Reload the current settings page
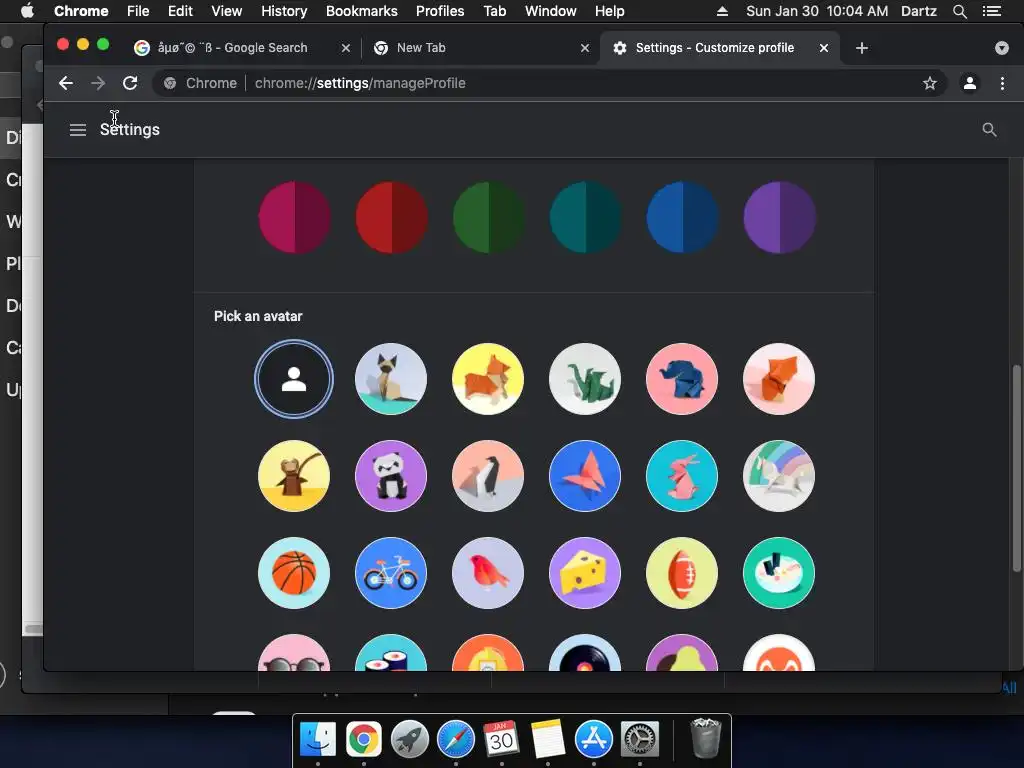Screen dimensions: 1024x768 130,83
